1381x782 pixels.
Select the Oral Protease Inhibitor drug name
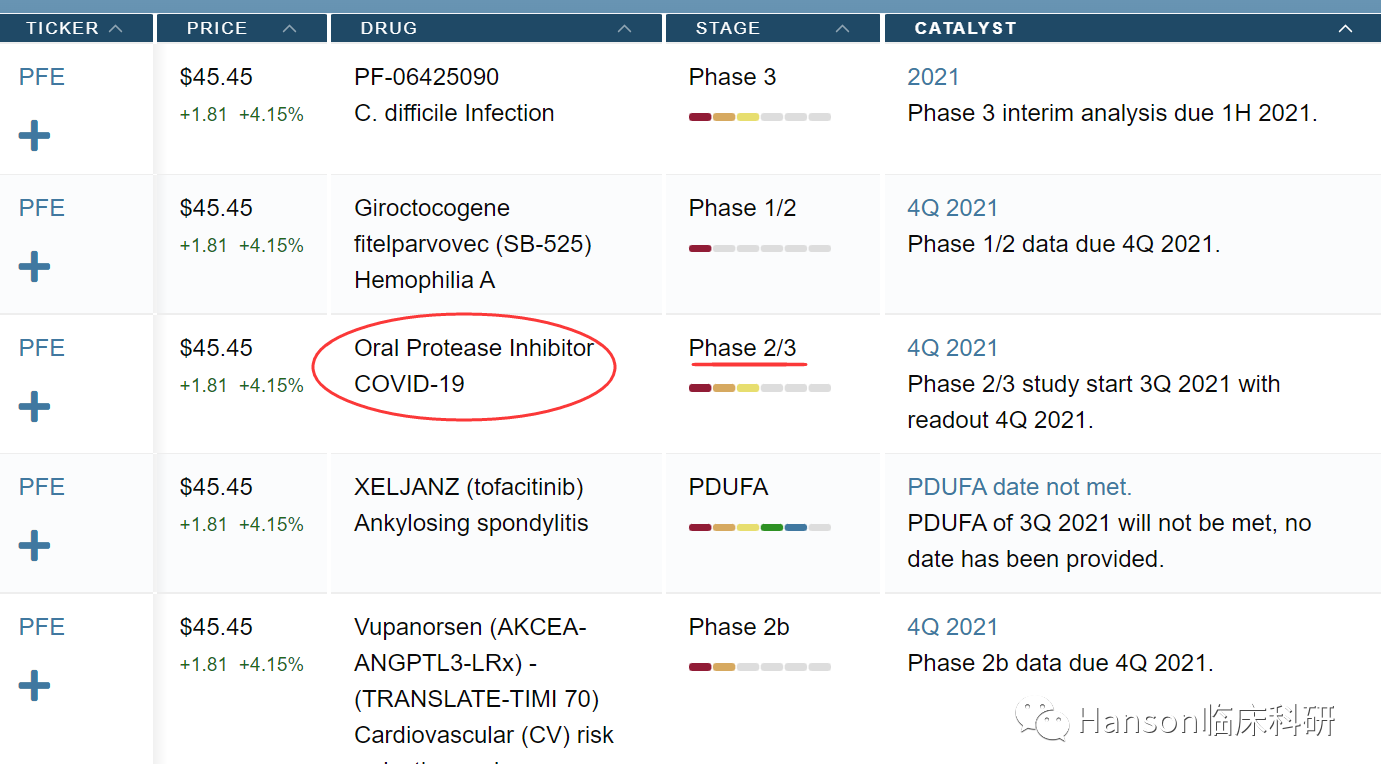click(474, 348)
